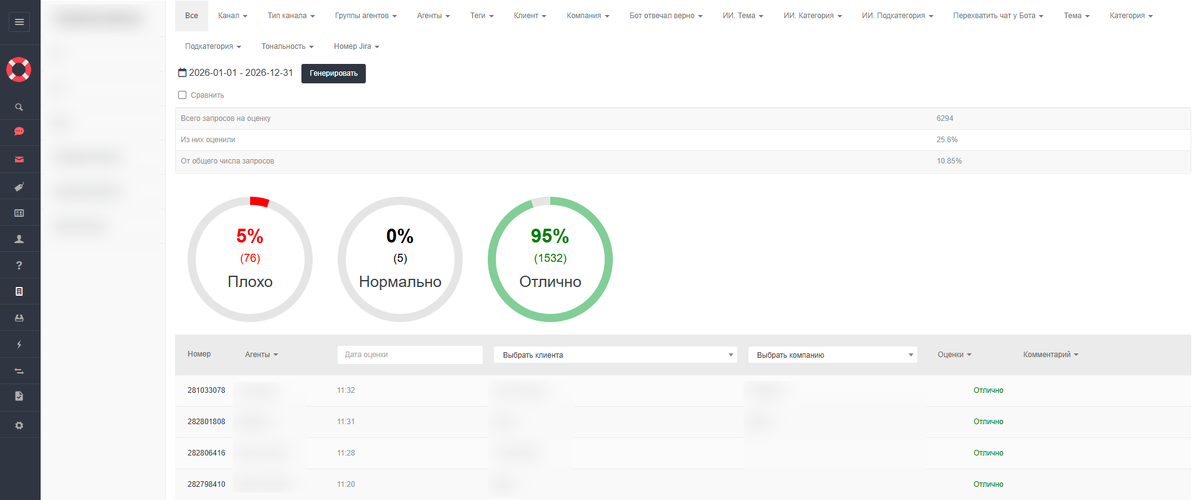Screen dimensions: 1200x500
Task: Open the hamburger menu at top of sidebar
Action: 19,21
